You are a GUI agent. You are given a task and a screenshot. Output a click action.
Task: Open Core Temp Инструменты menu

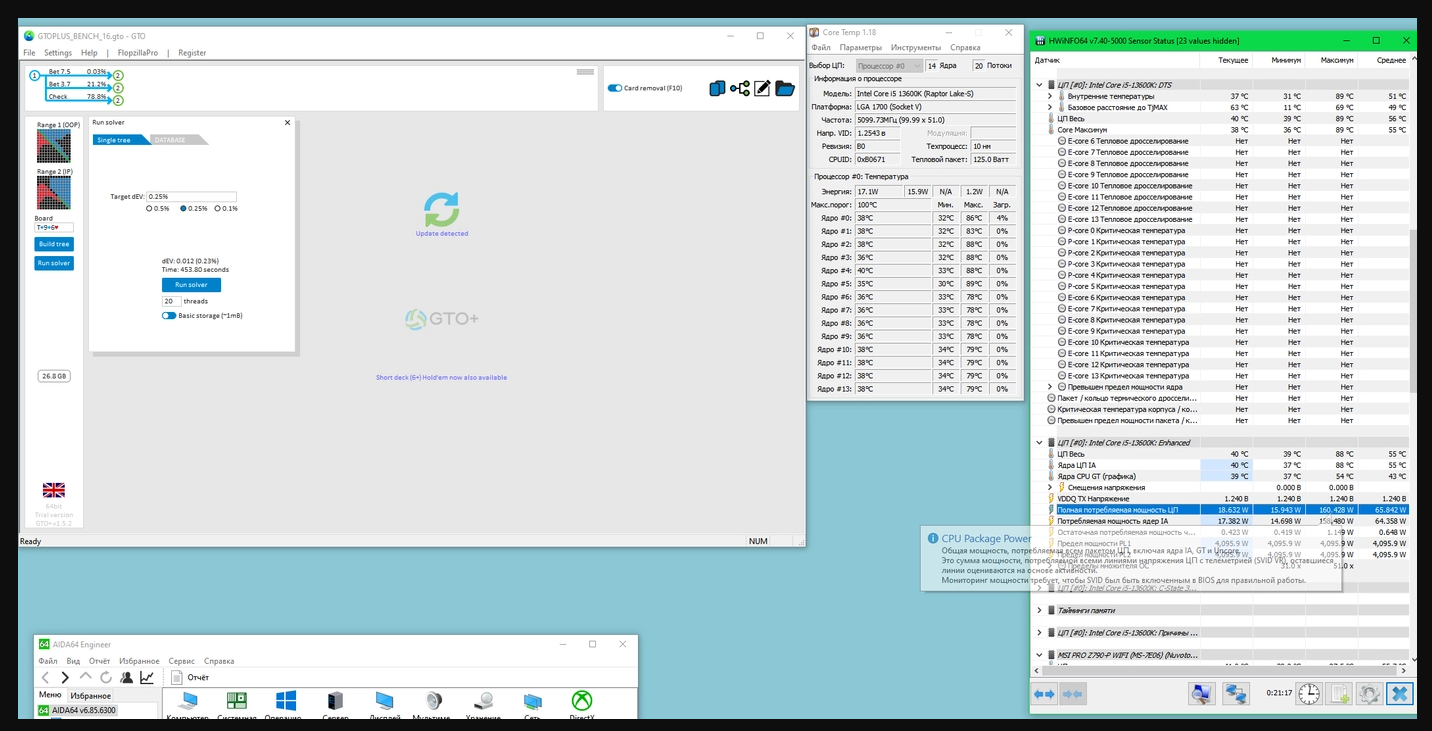point(916,47)
